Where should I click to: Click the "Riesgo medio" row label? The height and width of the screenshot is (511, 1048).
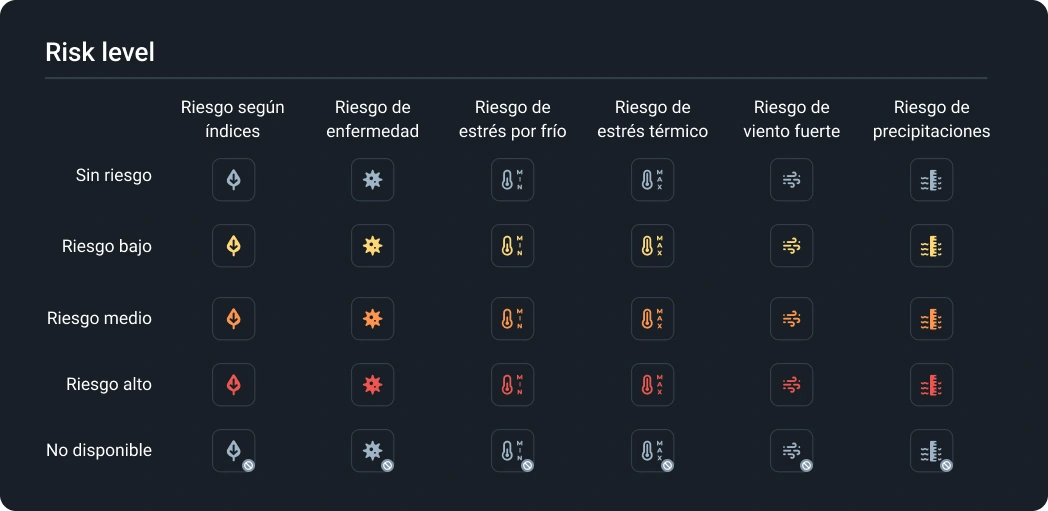(99, 319)
